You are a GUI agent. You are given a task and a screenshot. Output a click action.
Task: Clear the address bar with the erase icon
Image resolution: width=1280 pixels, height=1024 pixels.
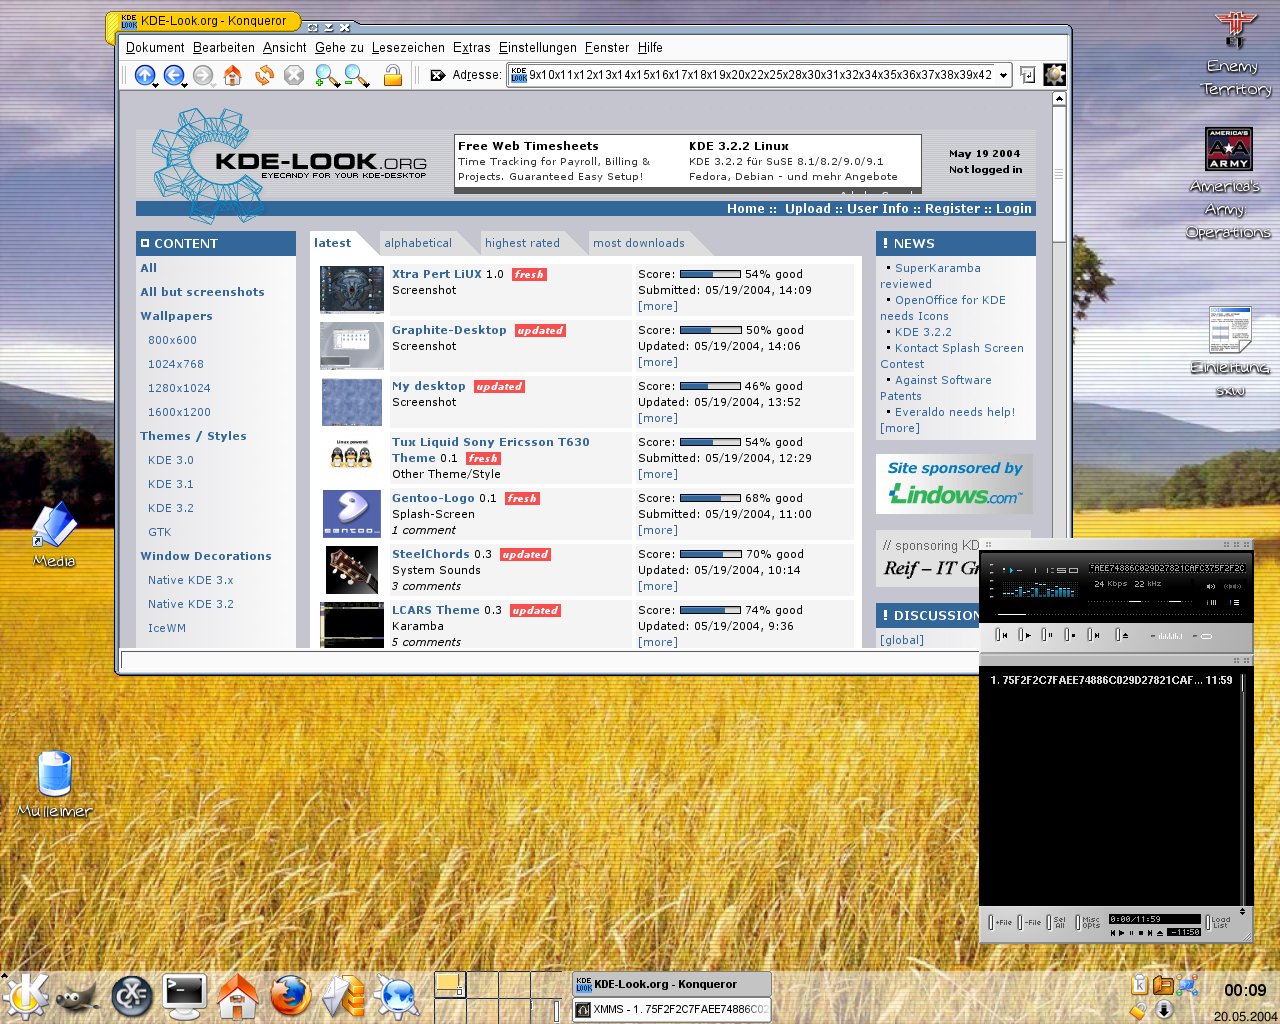(437, 75)
